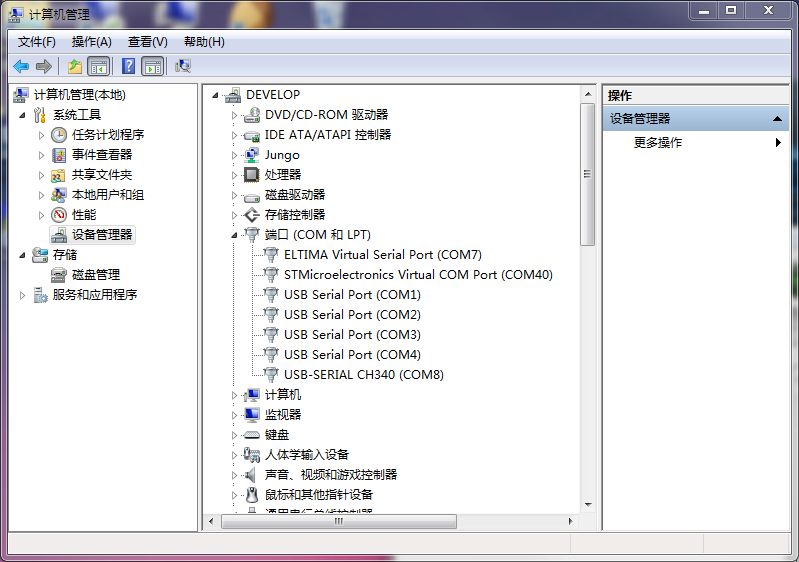Expand the 任务计划程序 node
The width and height of the screenshot is (799, 562).
41,136
